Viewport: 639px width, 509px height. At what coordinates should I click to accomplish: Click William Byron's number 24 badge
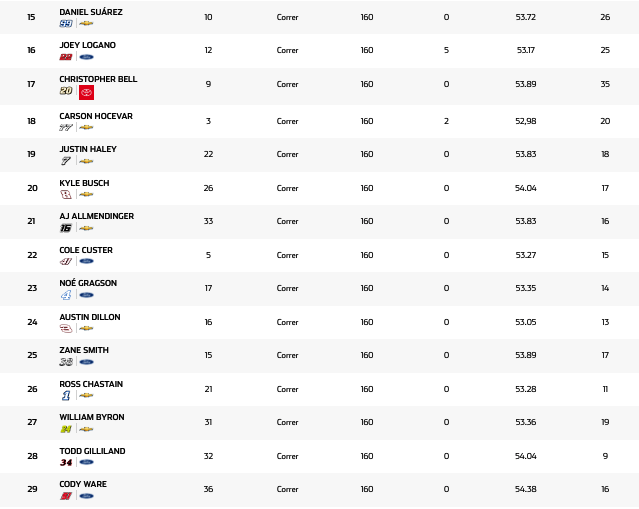[66, 429]
